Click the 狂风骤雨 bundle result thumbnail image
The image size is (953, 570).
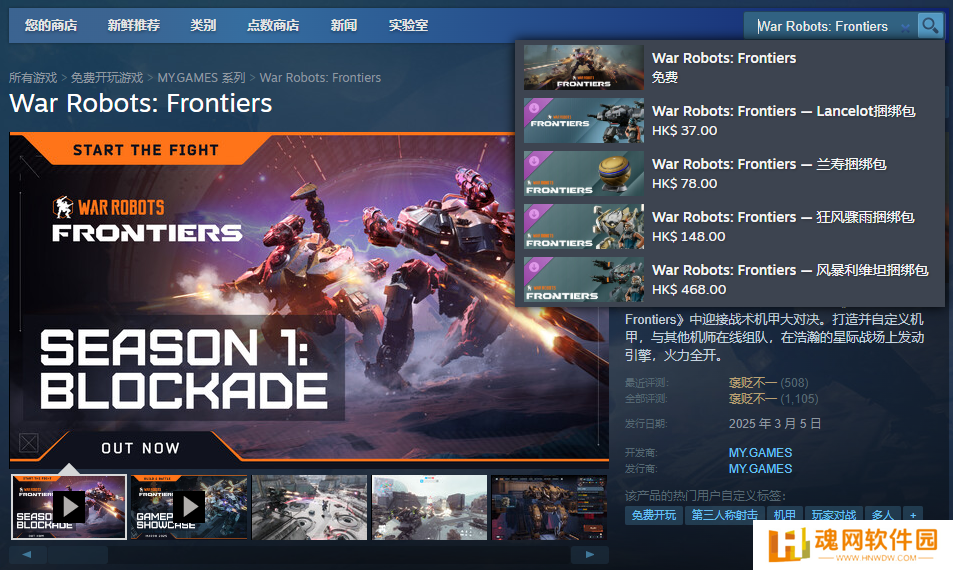(x=583, y=226)
